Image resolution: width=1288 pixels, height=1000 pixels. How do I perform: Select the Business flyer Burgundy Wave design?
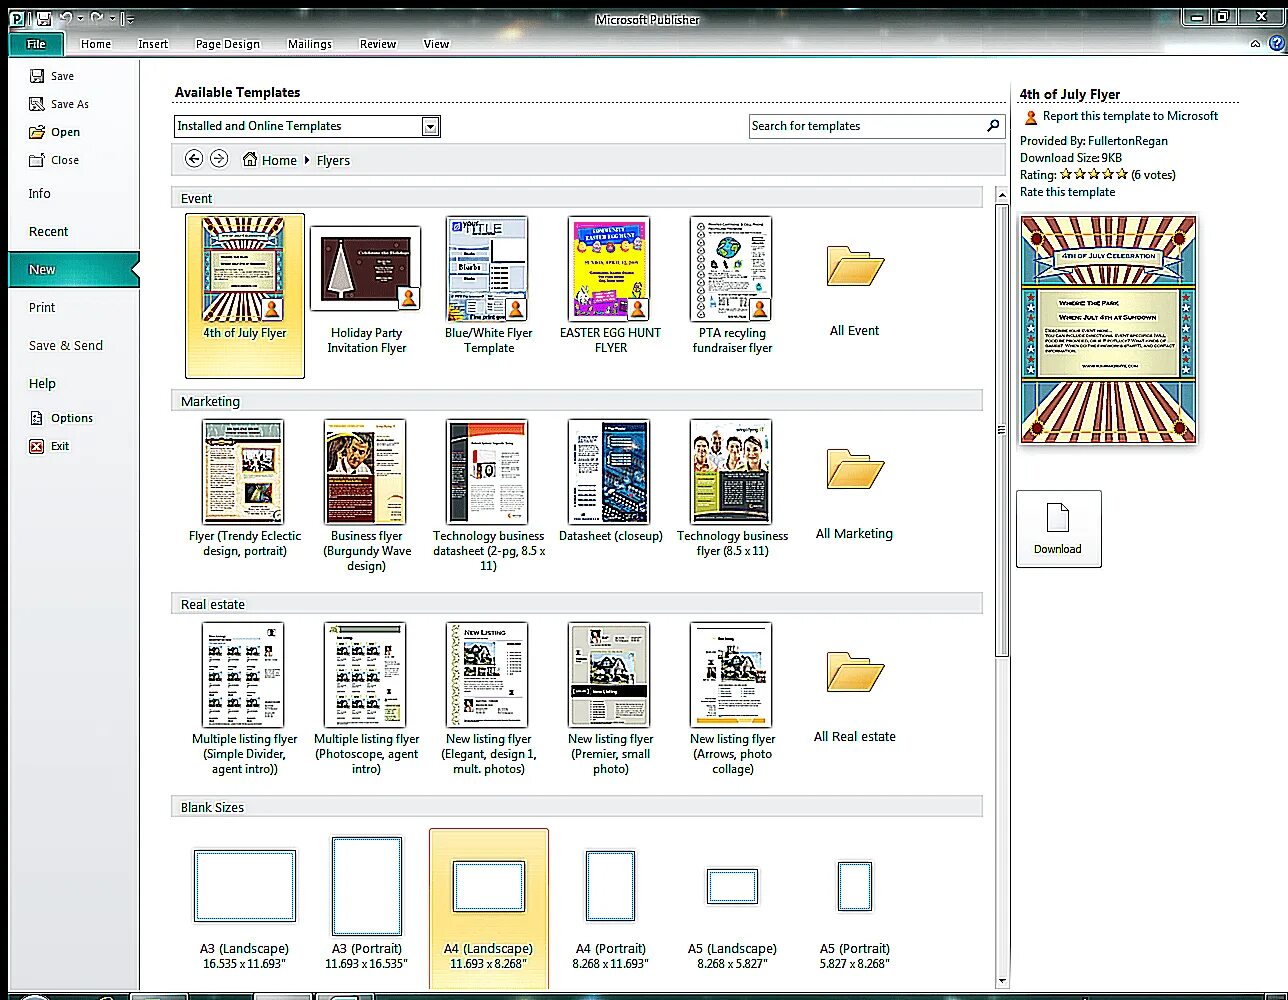click(367, 496)
